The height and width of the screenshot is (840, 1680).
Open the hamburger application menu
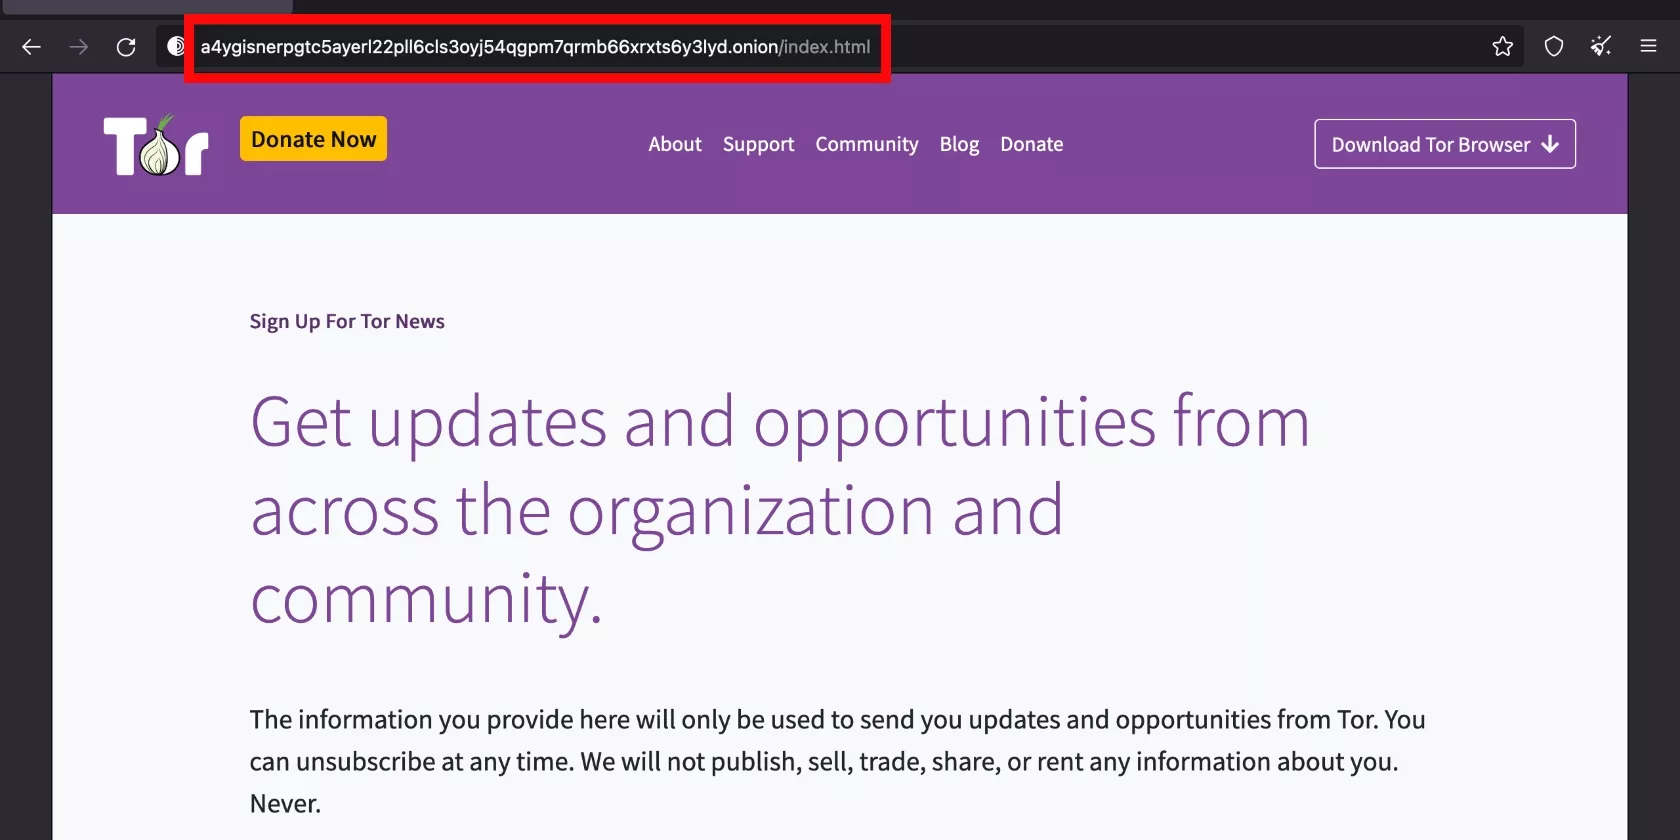pos(1648,46)
